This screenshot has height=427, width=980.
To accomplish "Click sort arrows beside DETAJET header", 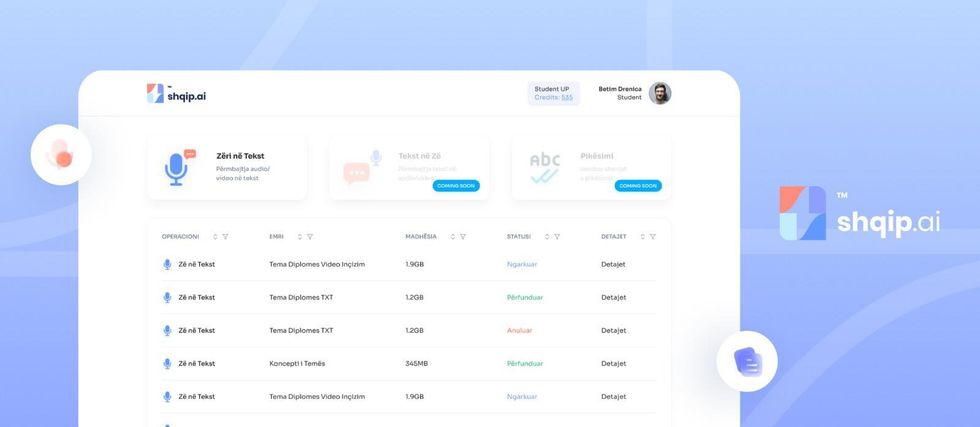I will 642,237.
